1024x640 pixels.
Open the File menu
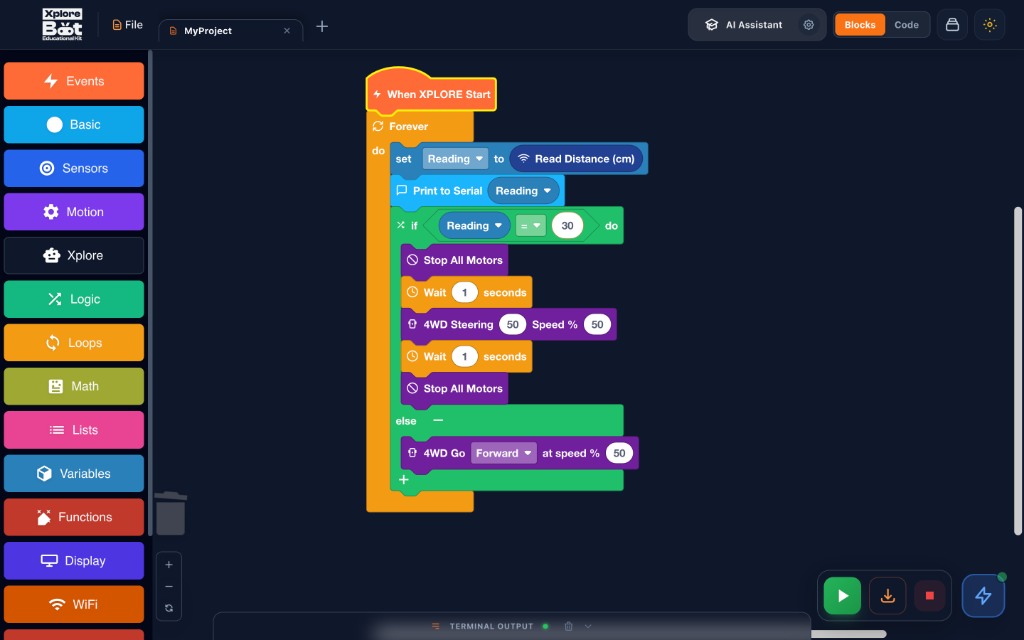pos(127,24)
